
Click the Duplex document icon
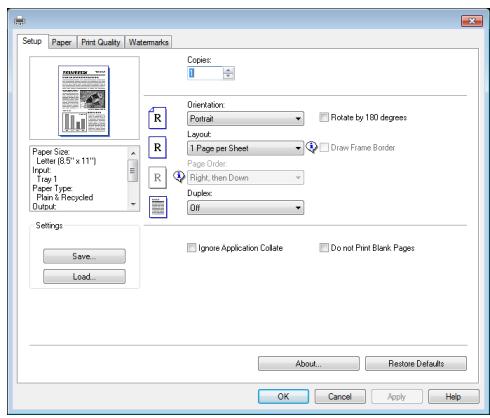coord(158,207)
